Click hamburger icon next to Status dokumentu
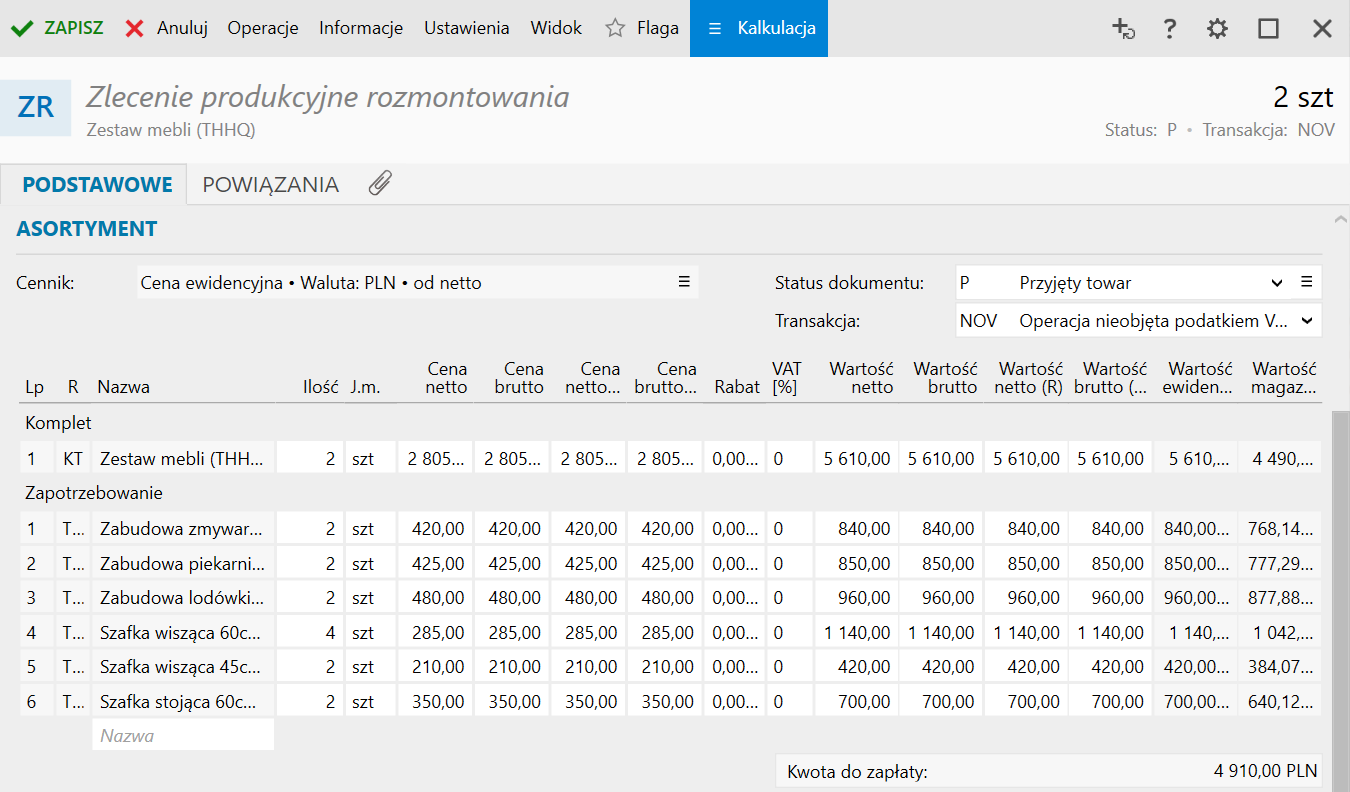Image resolution: width=1350 pixels, height=792 pixels. click(x=1306, y=282)
